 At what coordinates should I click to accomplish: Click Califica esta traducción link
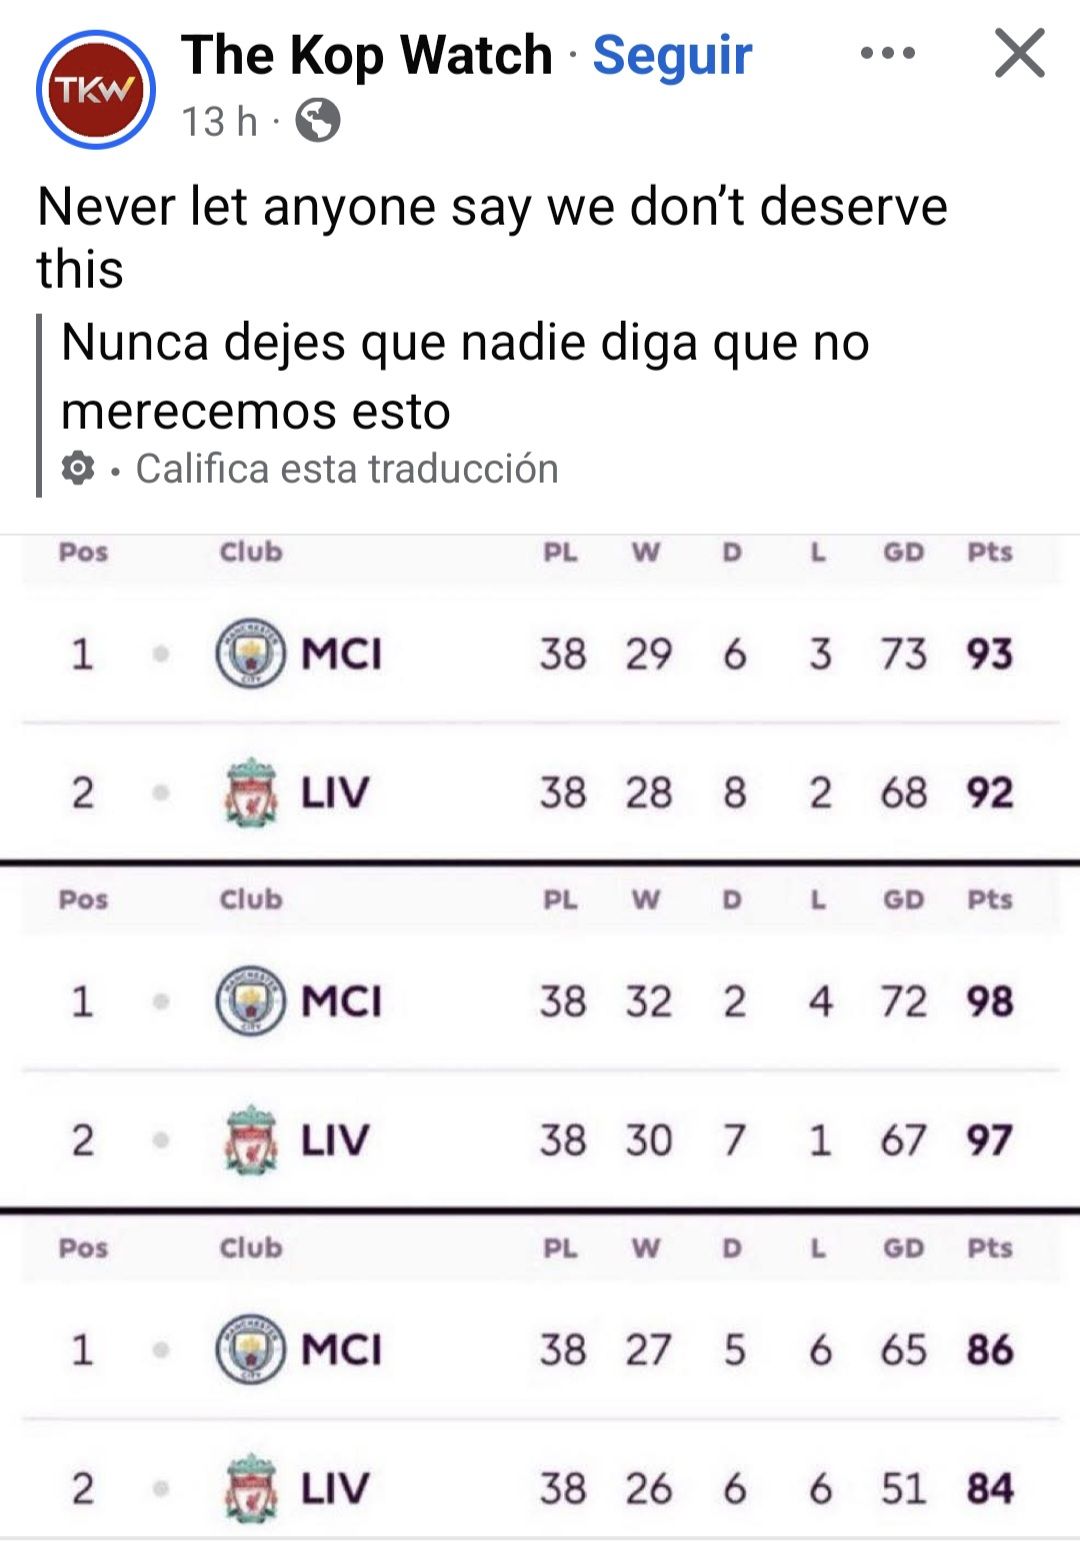[346, 468]
